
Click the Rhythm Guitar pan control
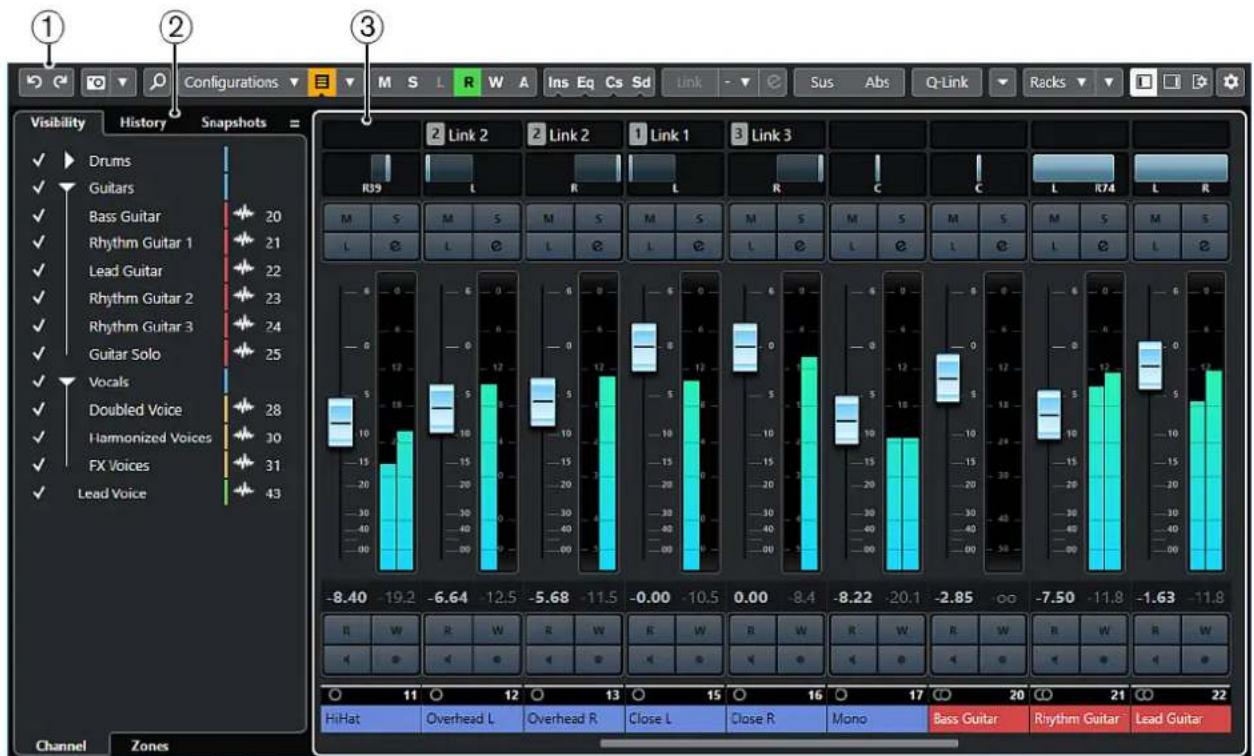pos(1078,173)
